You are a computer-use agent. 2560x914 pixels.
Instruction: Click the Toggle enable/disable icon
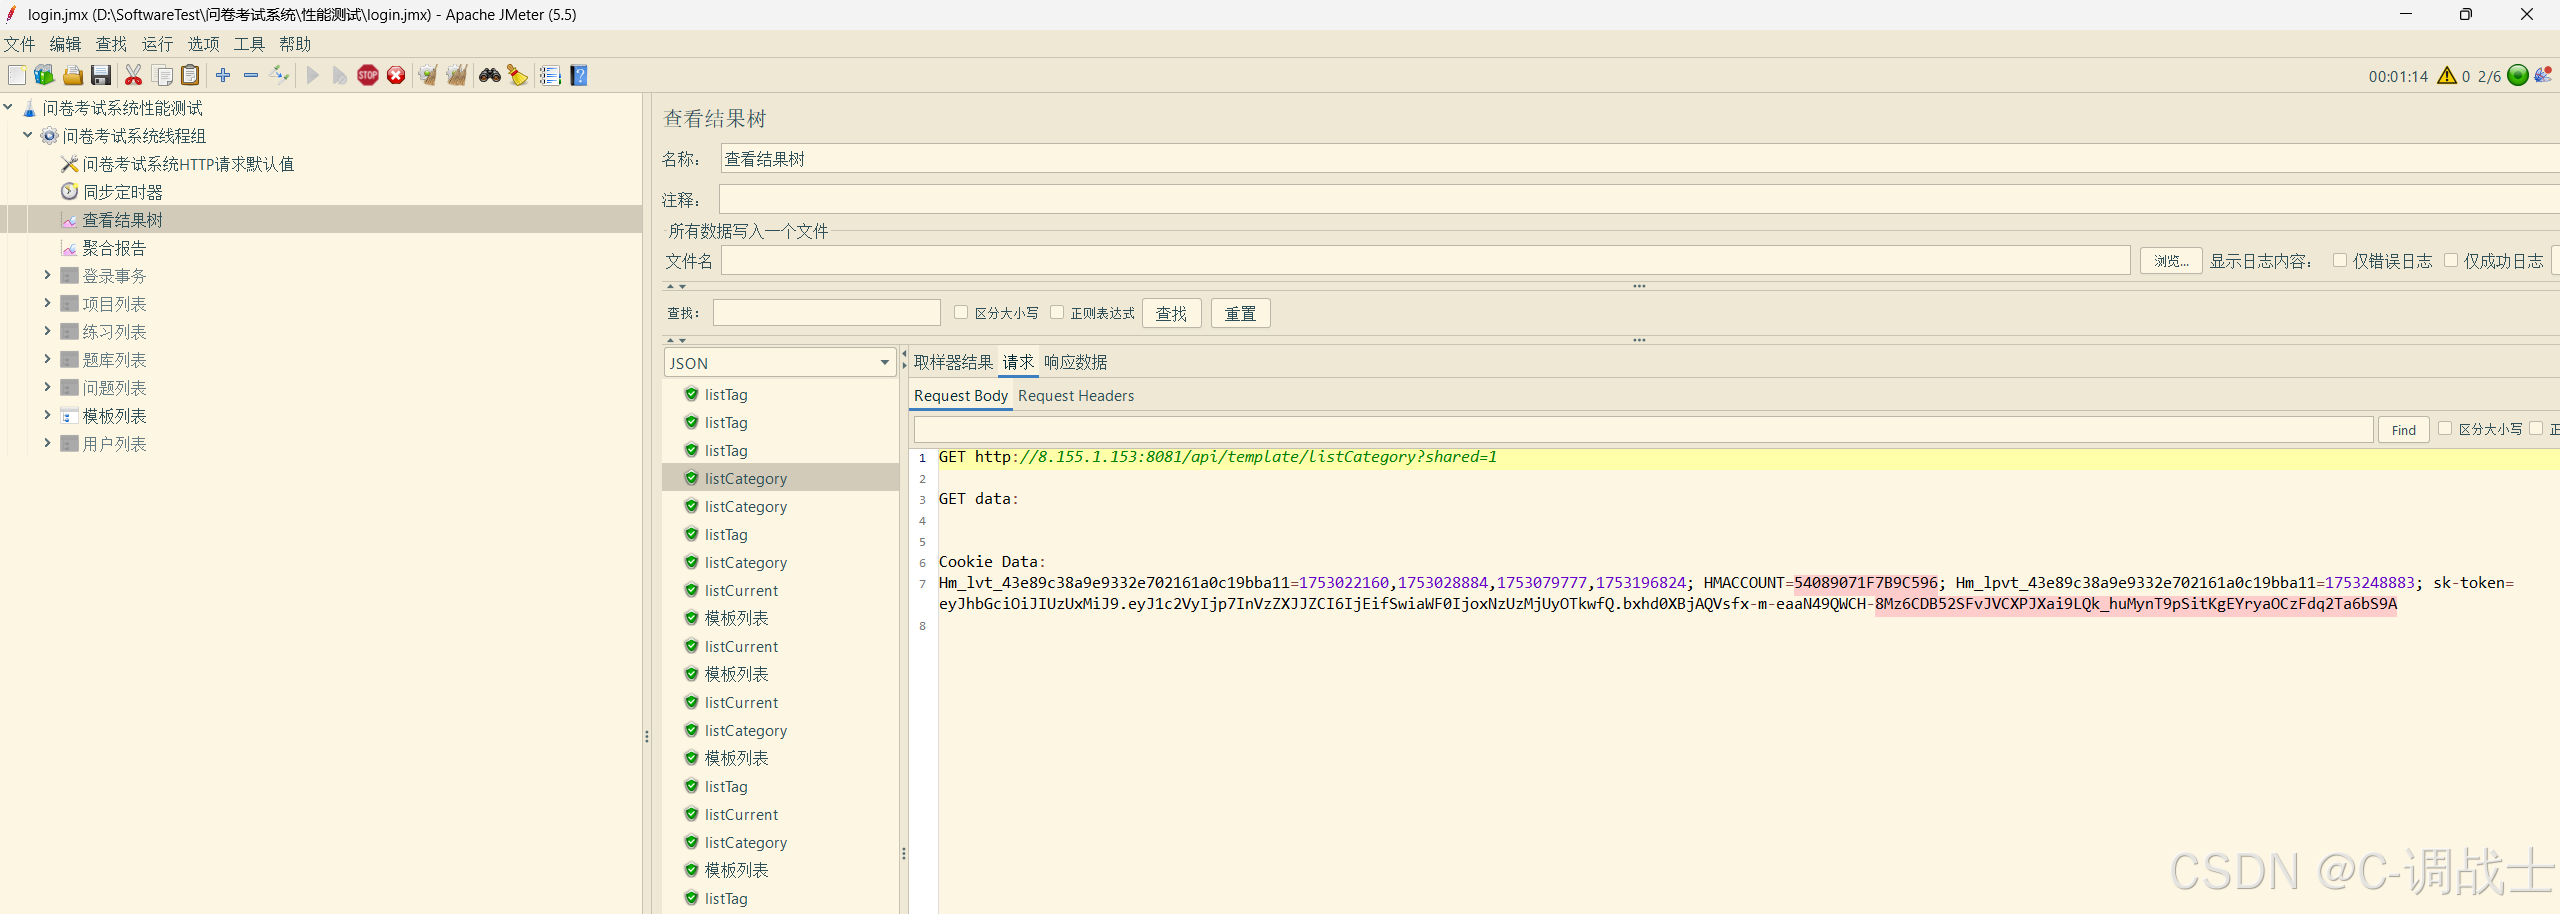coord(280,75)
